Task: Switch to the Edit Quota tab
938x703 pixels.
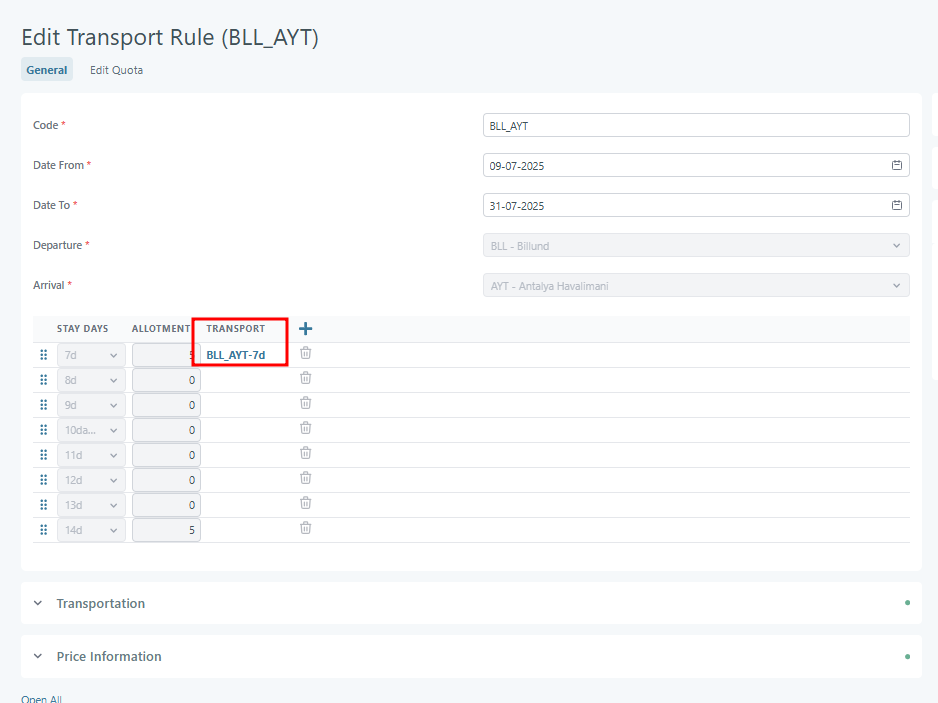Action: tap(116, 70)
